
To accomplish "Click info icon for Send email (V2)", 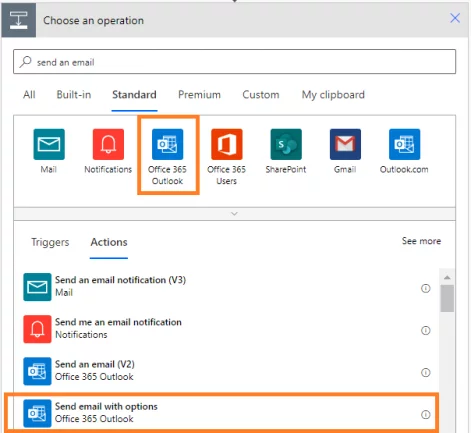I will coord(426,372).
